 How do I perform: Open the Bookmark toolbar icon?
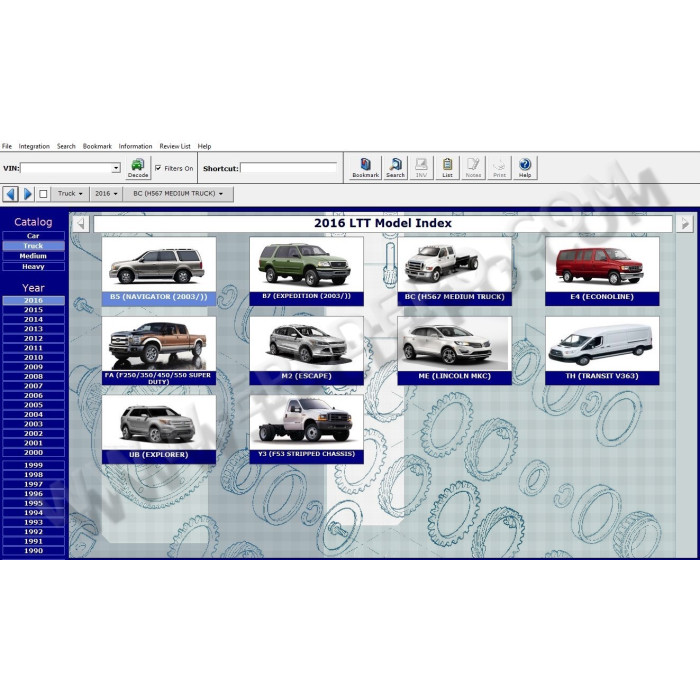click(x=365, y=168)
